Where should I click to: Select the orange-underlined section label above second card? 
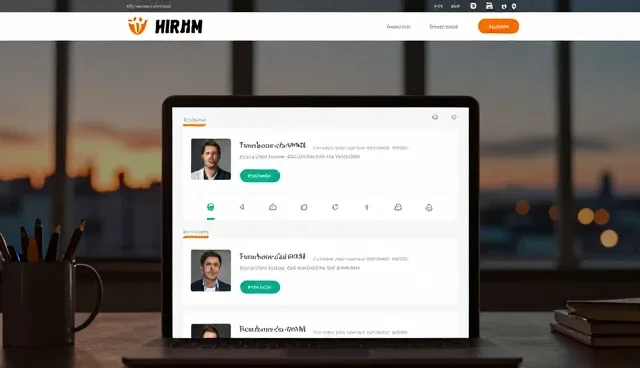(x=196, y=233)
